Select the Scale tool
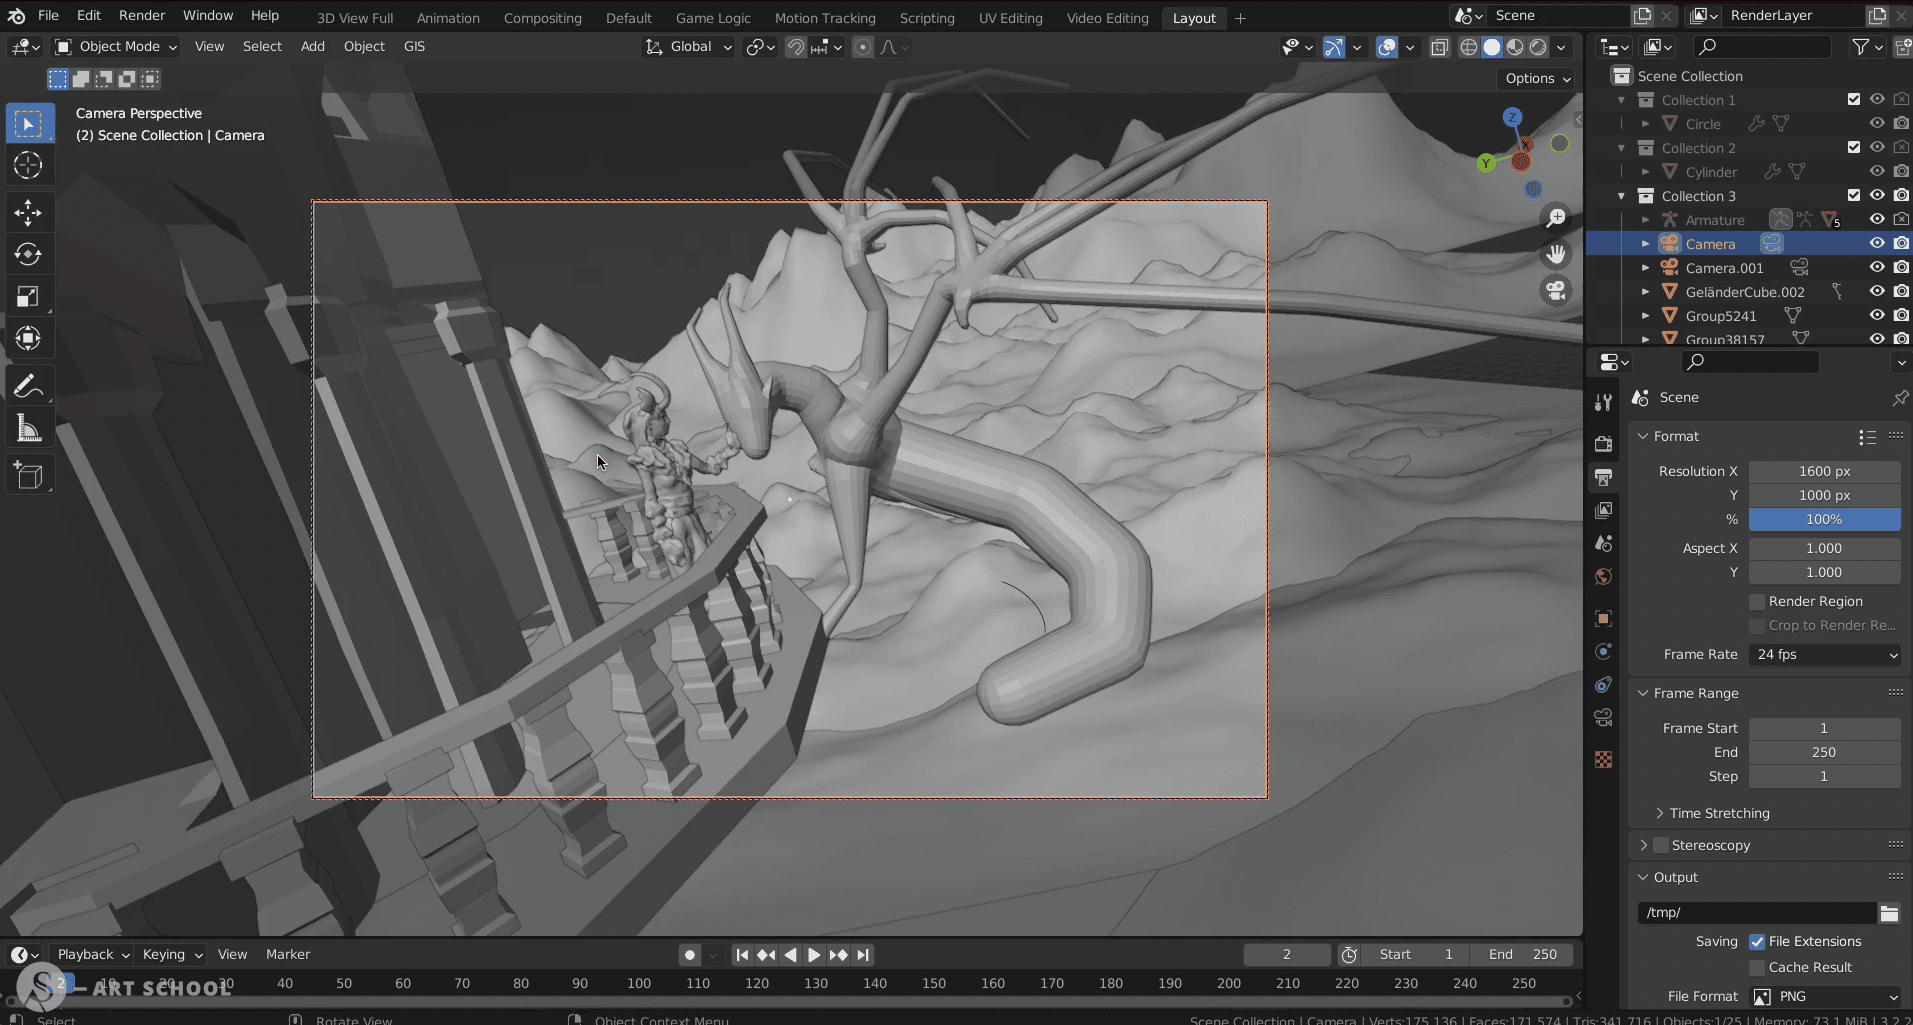This screenshot has height=1025, width=1913. 28,296
